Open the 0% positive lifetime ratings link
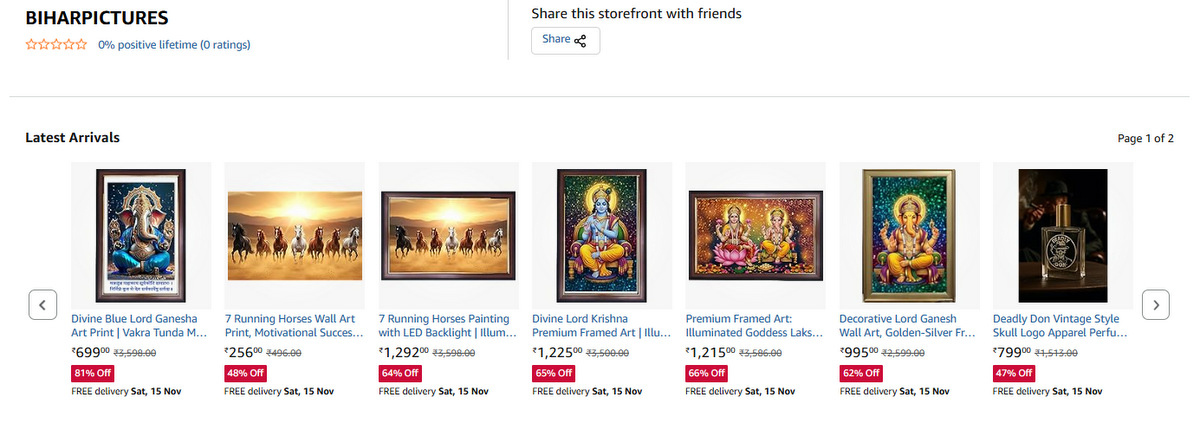 [174, 45]
